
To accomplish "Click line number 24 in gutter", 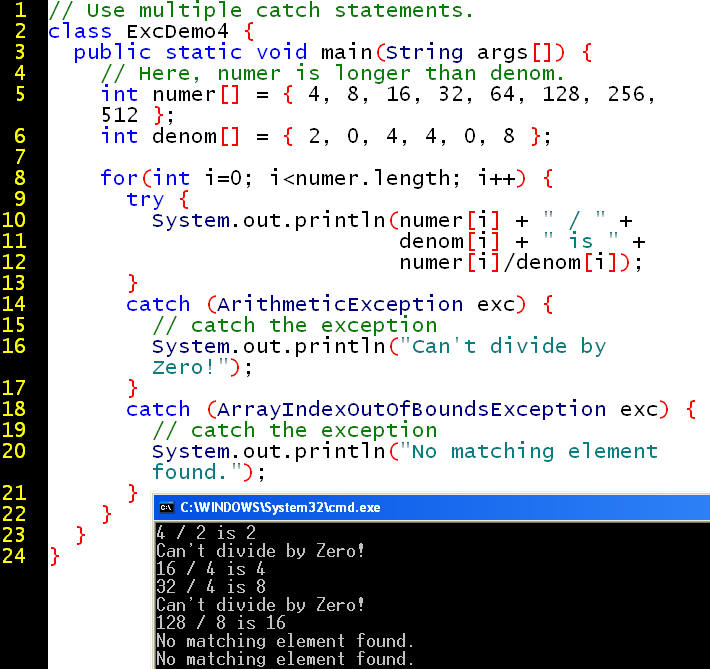I will (x=14, y=556).
